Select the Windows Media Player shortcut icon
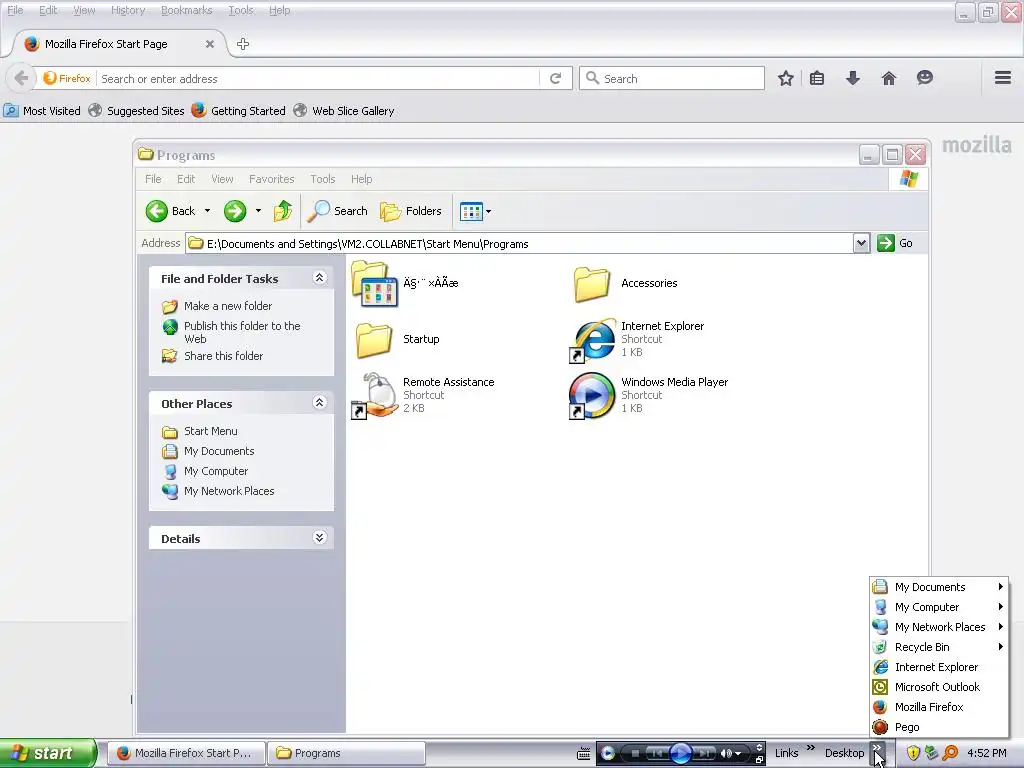Screen dimensions: 1024x768 [x=592, y=396]
